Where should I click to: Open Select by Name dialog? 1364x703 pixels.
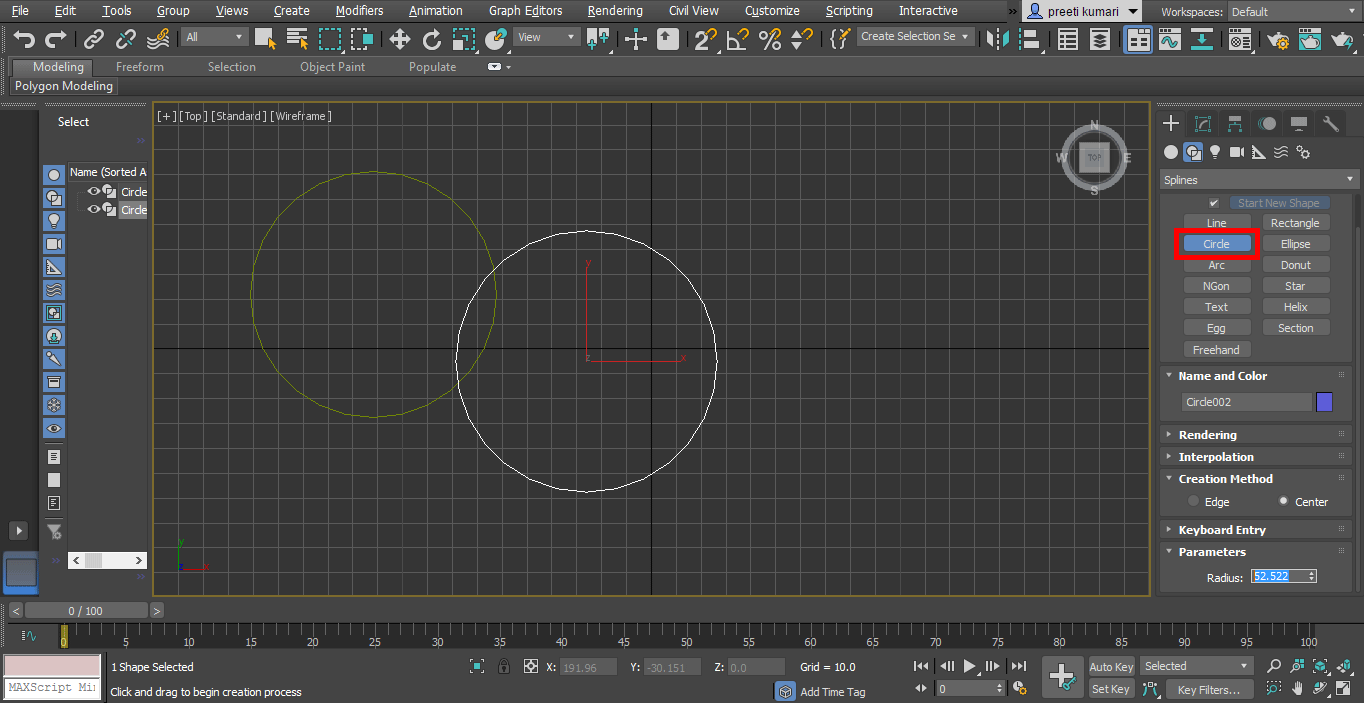(x=296, y=40)
